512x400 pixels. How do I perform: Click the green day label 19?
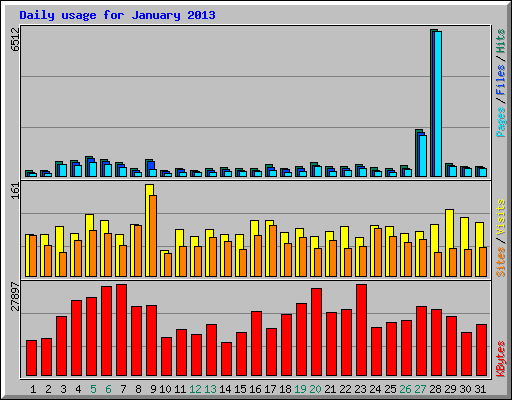(300, 389)
